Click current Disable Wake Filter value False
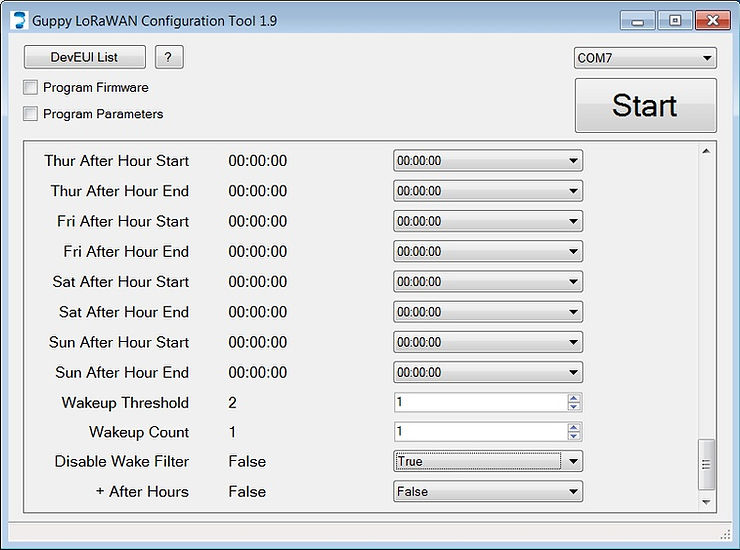 tap(247, 461)
